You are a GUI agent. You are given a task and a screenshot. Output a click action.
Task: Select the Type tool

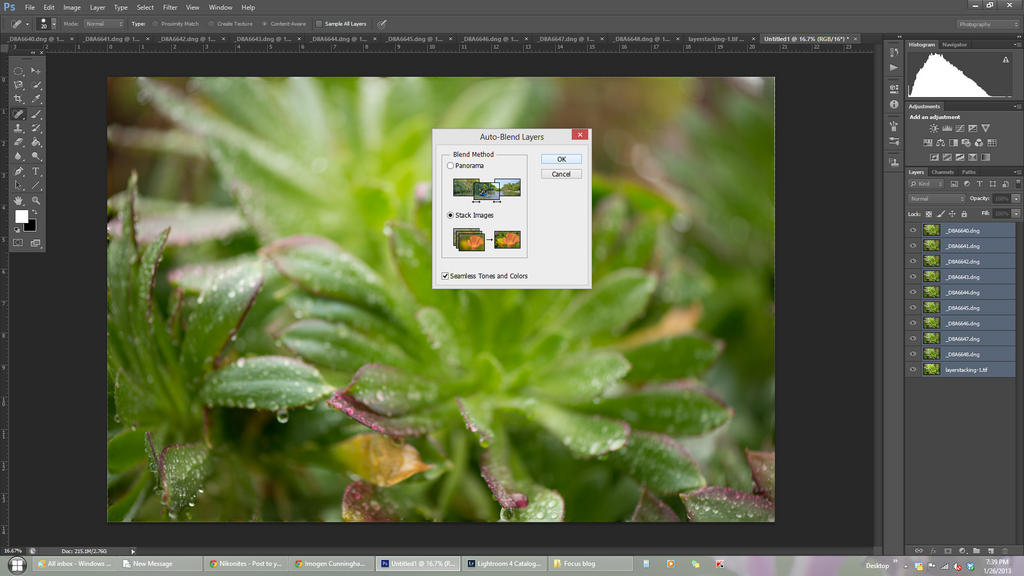(x=37, y=171)
